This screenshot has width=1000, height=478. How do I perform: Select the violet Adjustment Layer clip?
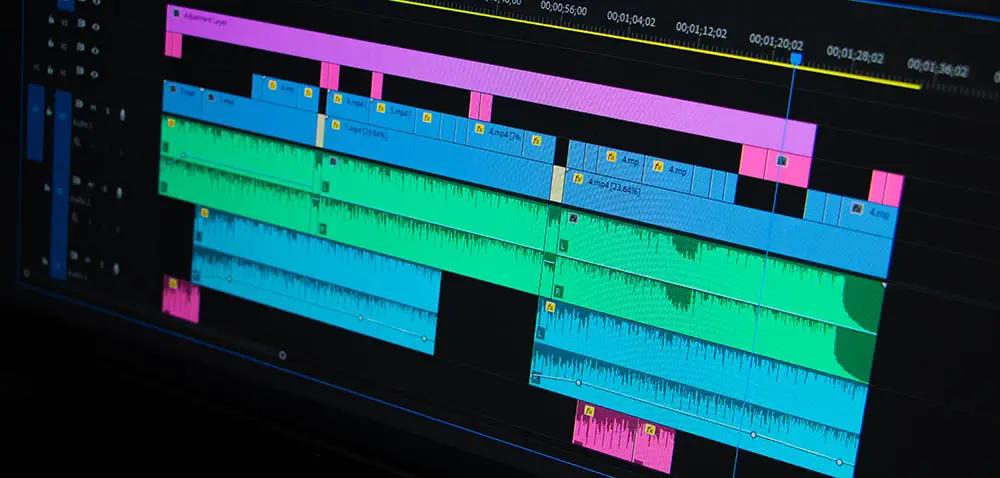pos(491,78)
